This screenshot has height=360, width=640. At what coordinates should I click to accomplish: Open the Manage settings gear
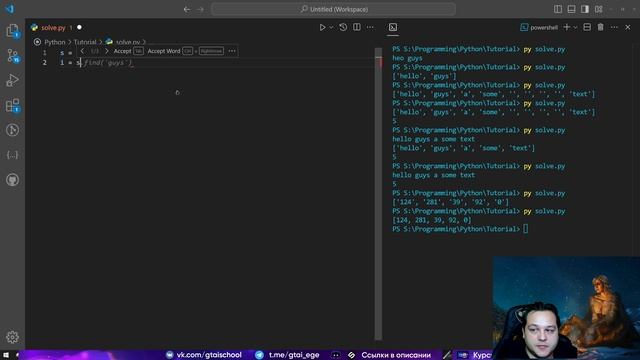12,337
